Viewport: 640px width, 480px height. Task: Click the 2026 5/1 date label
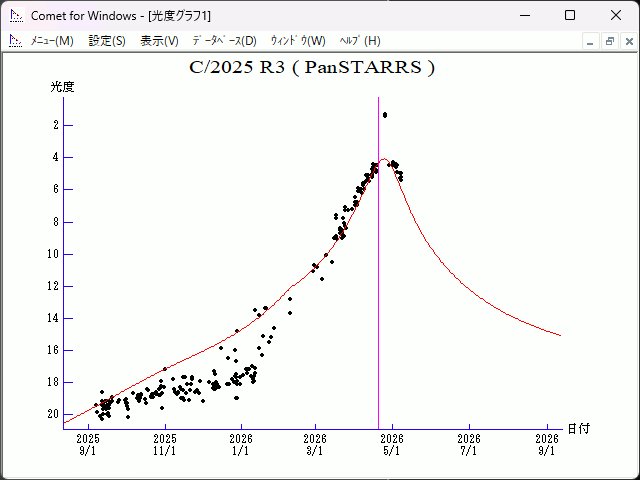pyautogui.click(x=392, y=445)
